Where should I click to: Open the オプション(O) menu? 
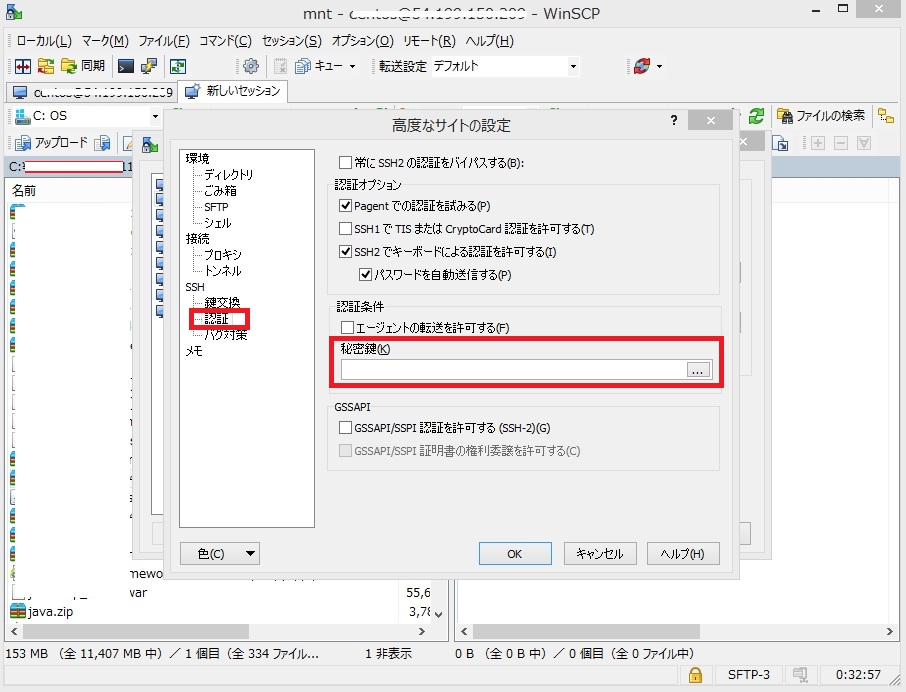[362, 41]
